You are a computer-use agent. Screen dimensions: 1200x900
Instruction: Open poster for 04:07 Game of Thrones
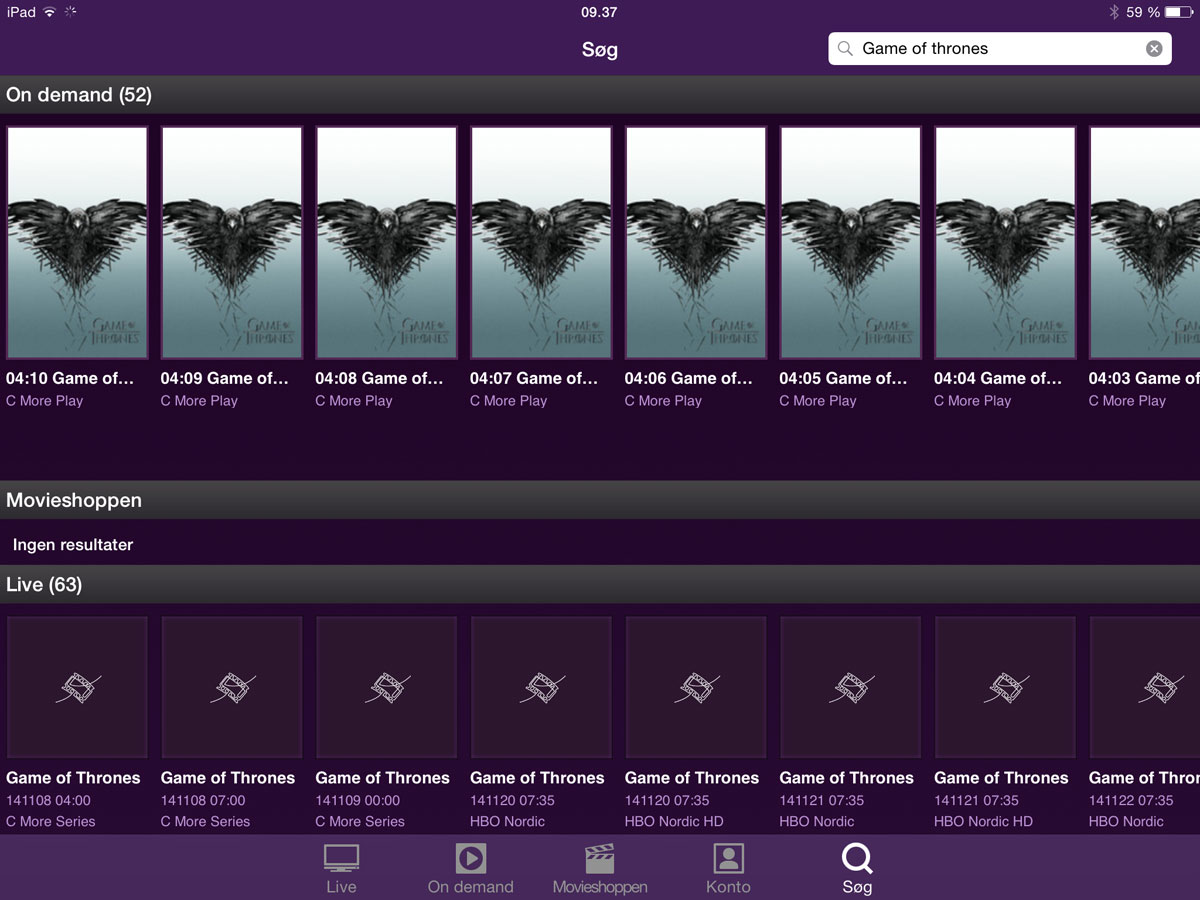coord(541,242)
